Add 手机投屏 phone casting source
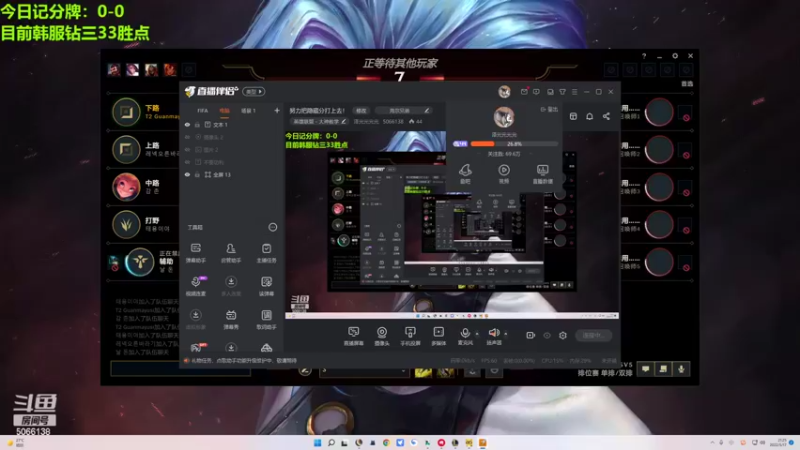 tap(410, 336)
